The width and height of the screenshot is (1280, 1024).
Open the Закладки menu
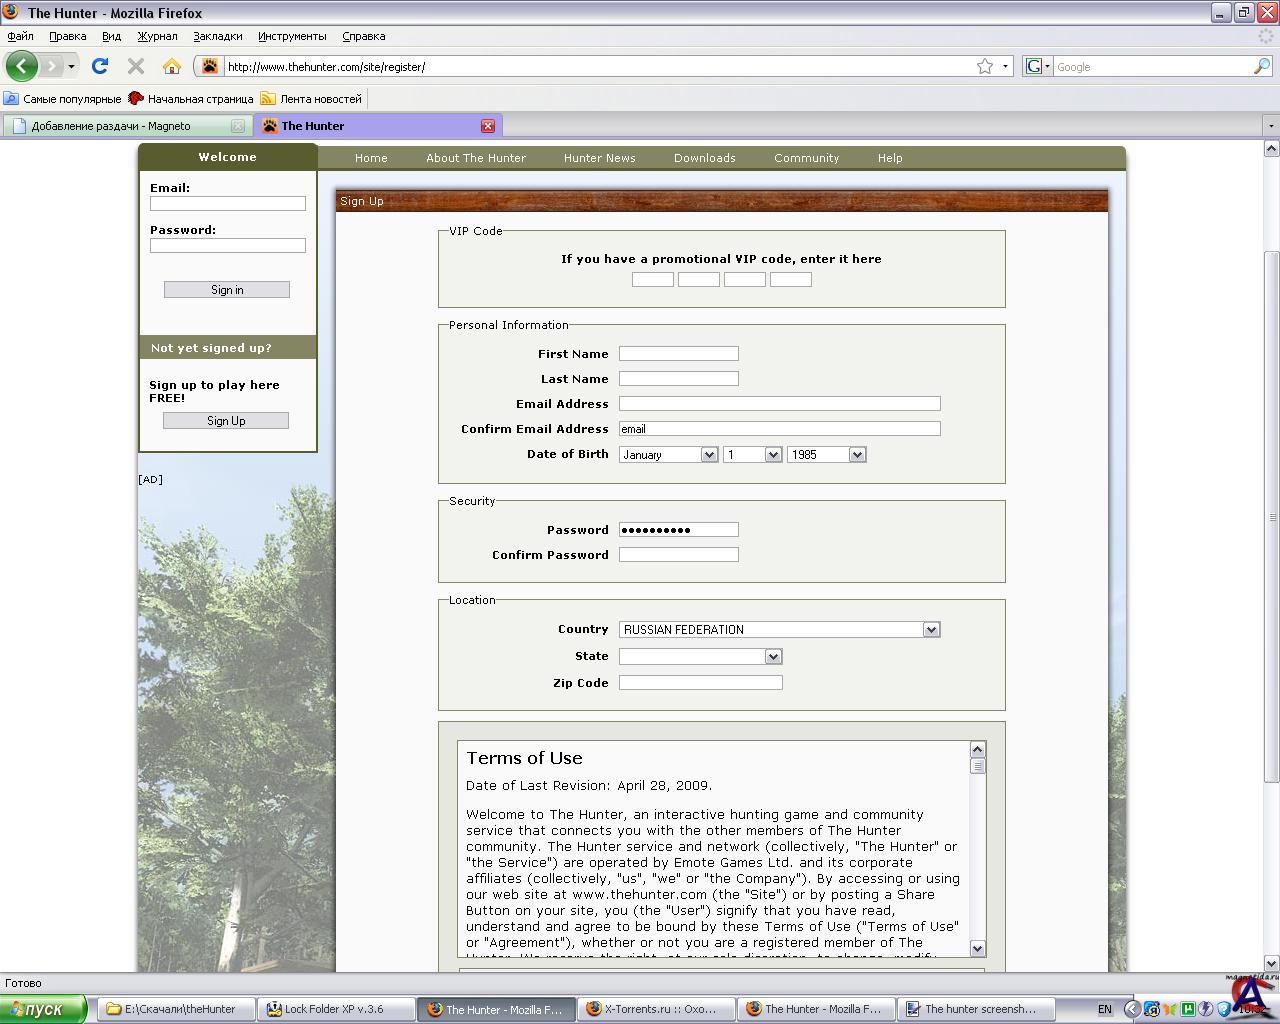tap(218, 36)
